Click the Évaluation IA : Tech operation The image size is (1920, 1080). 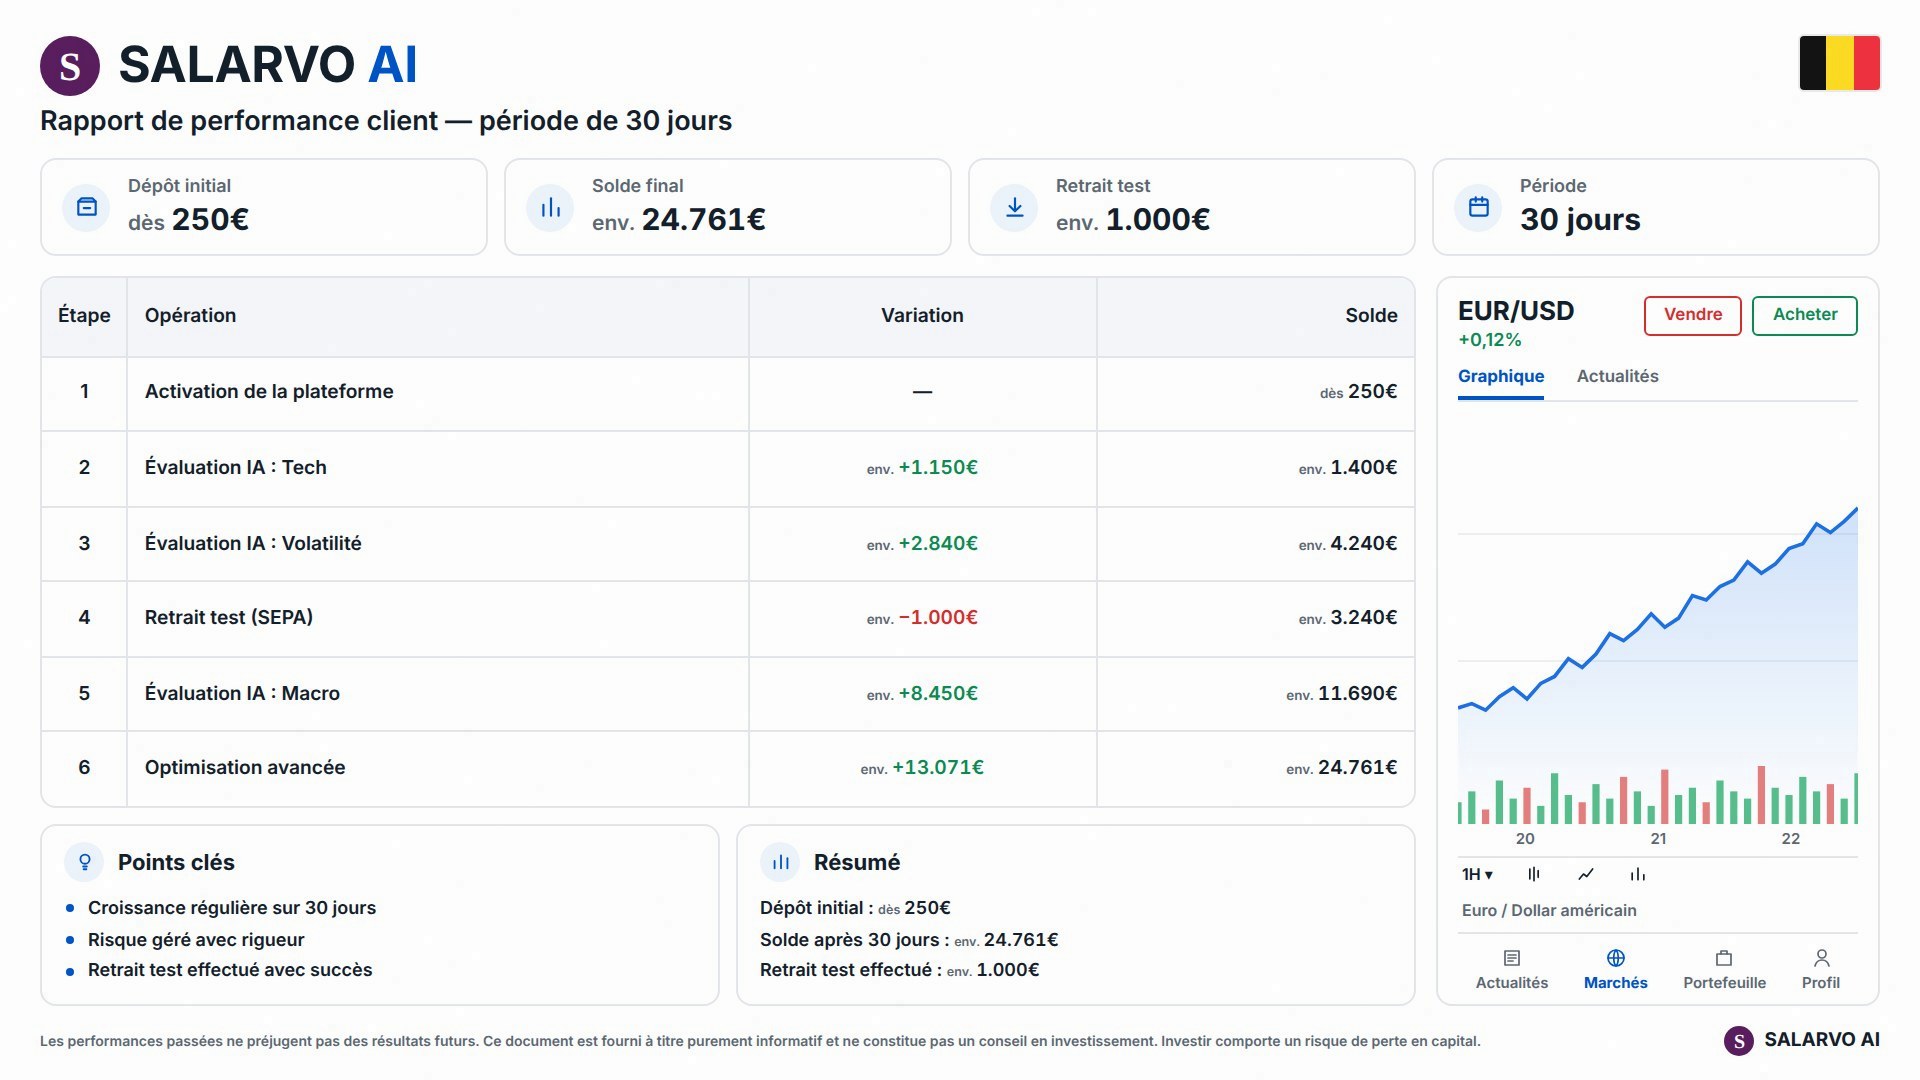[236, 467]
